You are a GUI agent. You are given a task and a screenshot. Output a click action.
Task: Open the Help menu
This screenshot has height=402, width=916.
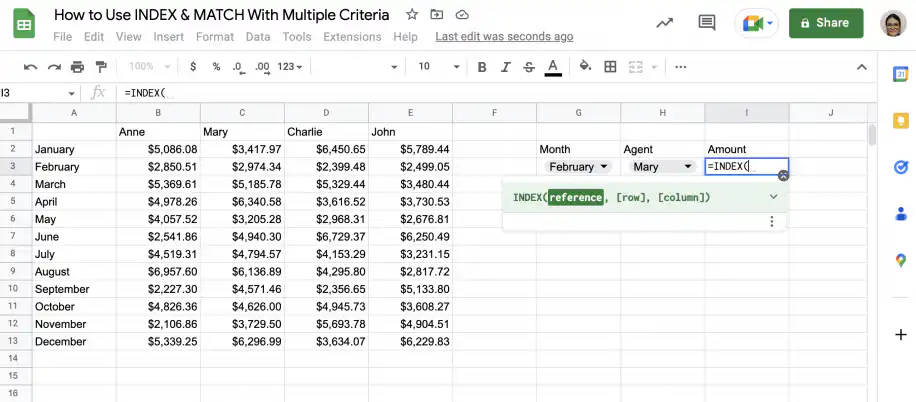[x=405, y=37]
